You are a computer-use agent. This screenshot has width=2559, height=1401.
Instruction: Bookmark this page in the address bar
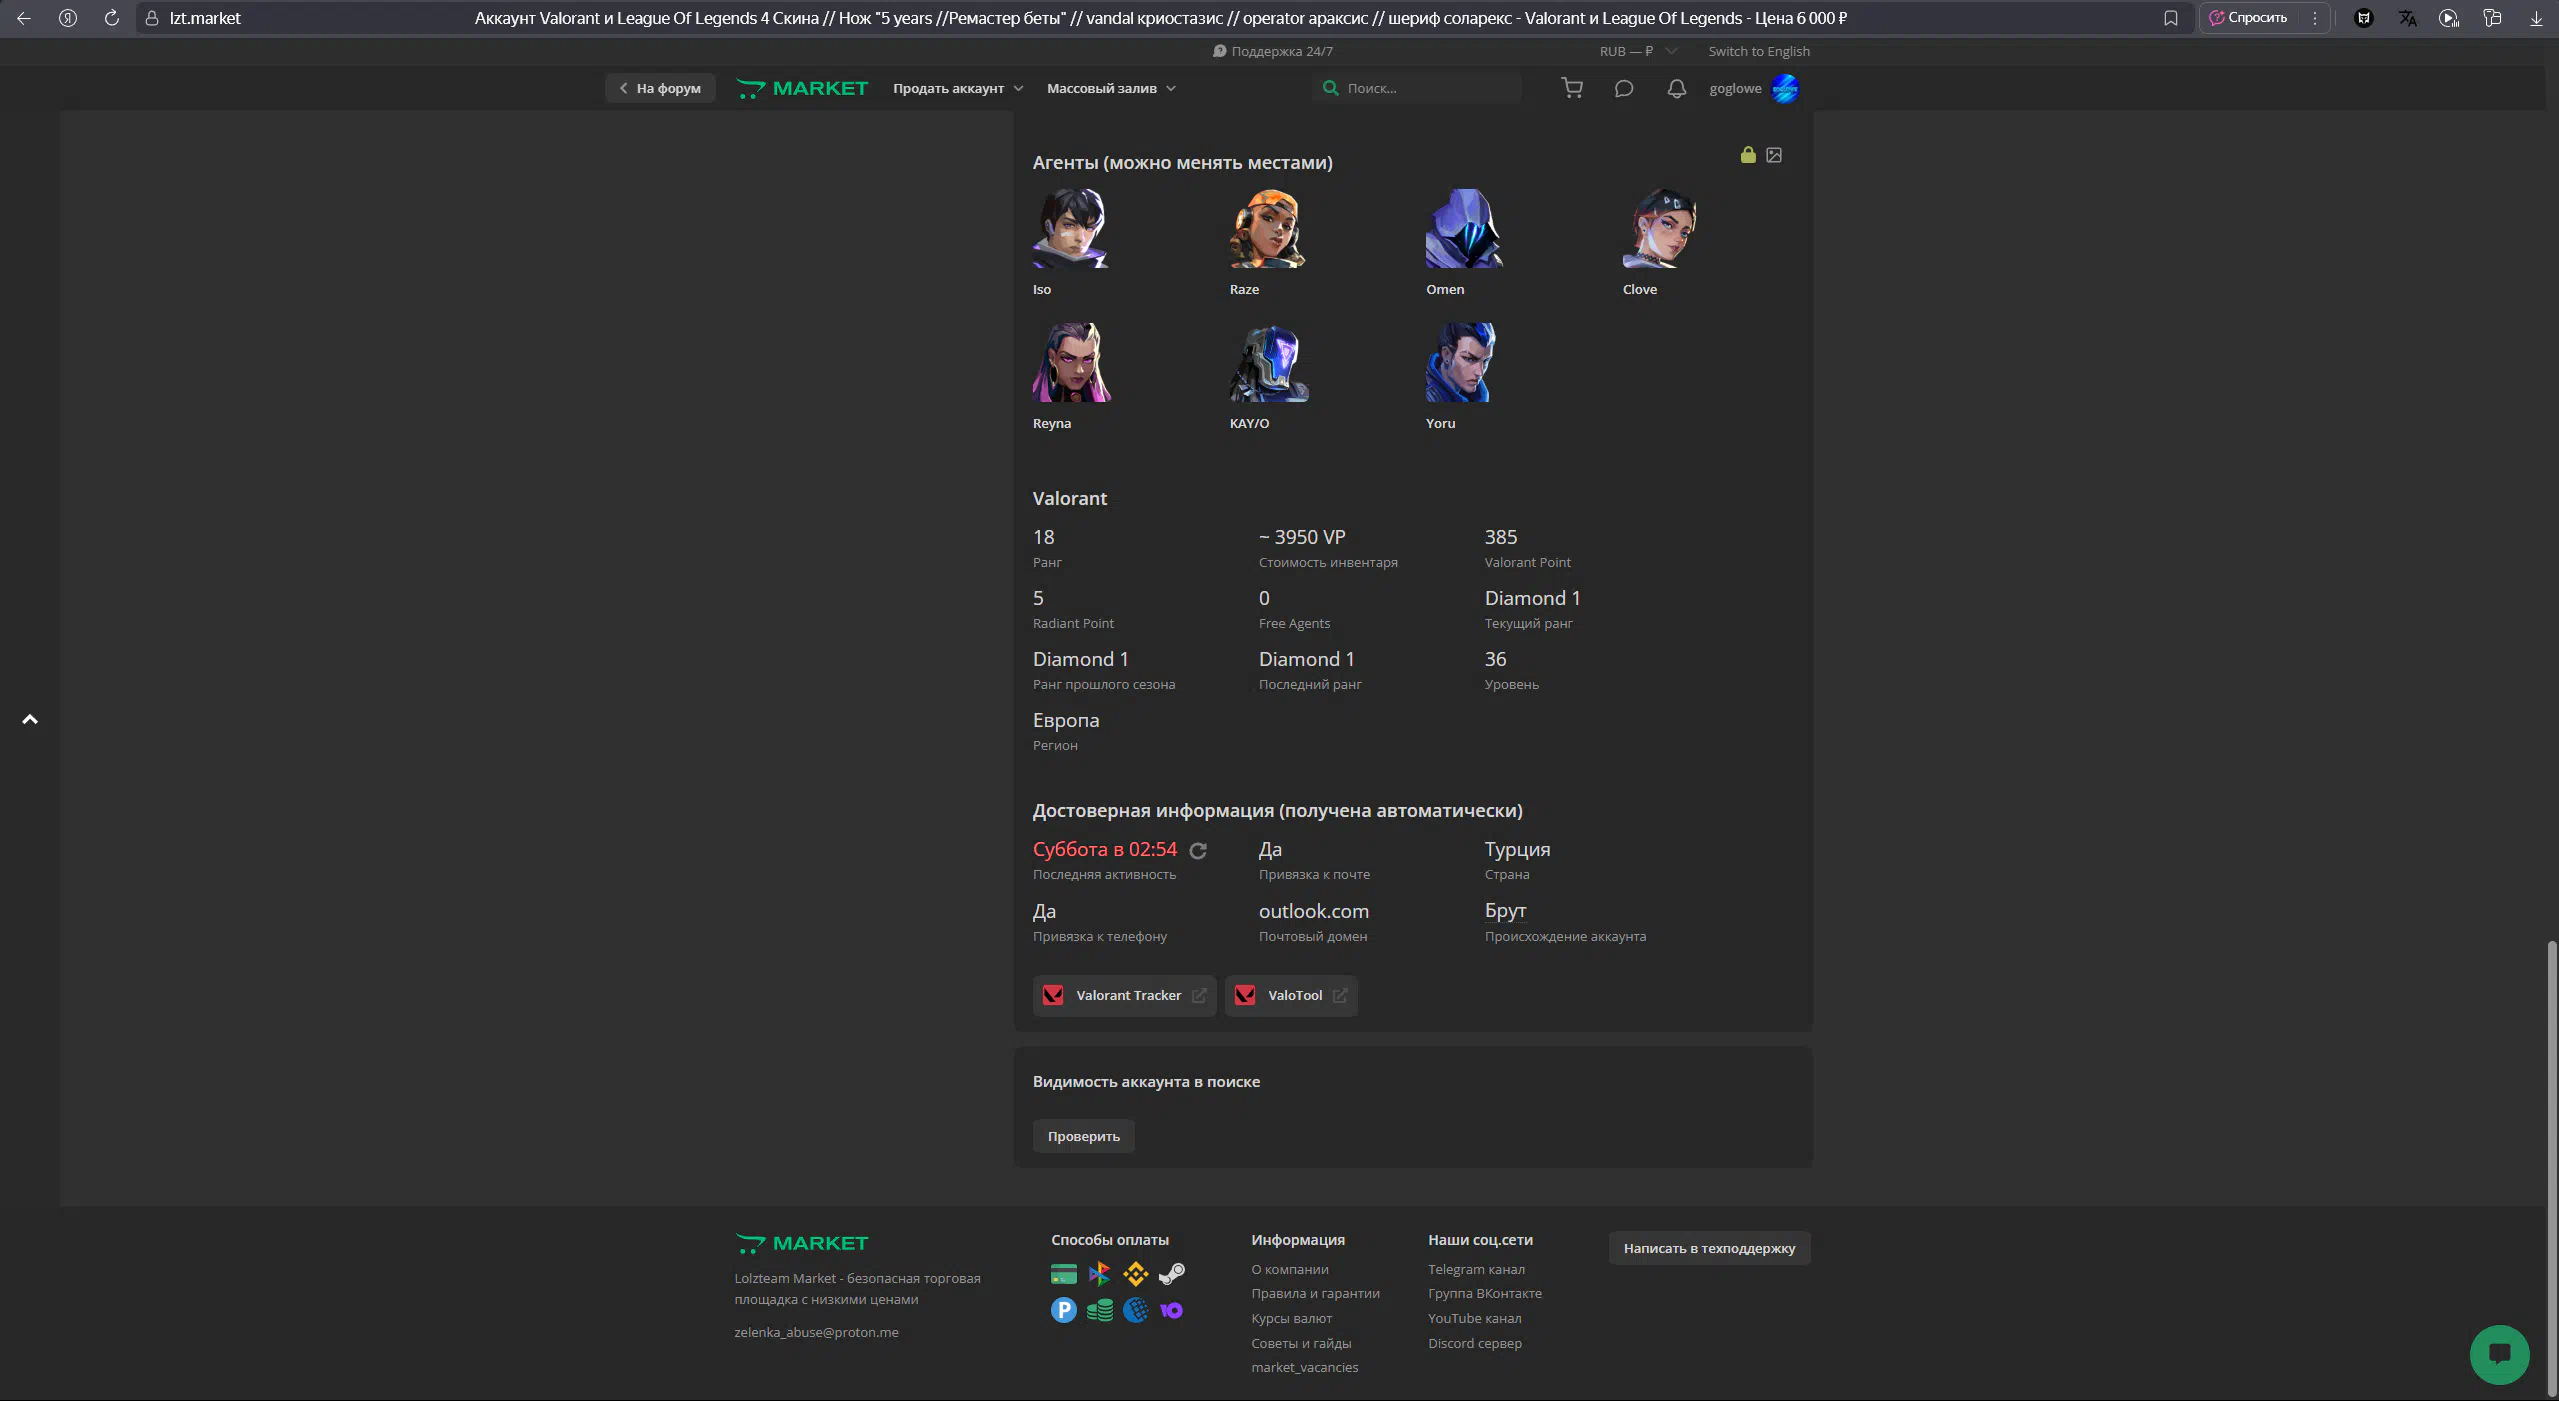point(2170,18)
